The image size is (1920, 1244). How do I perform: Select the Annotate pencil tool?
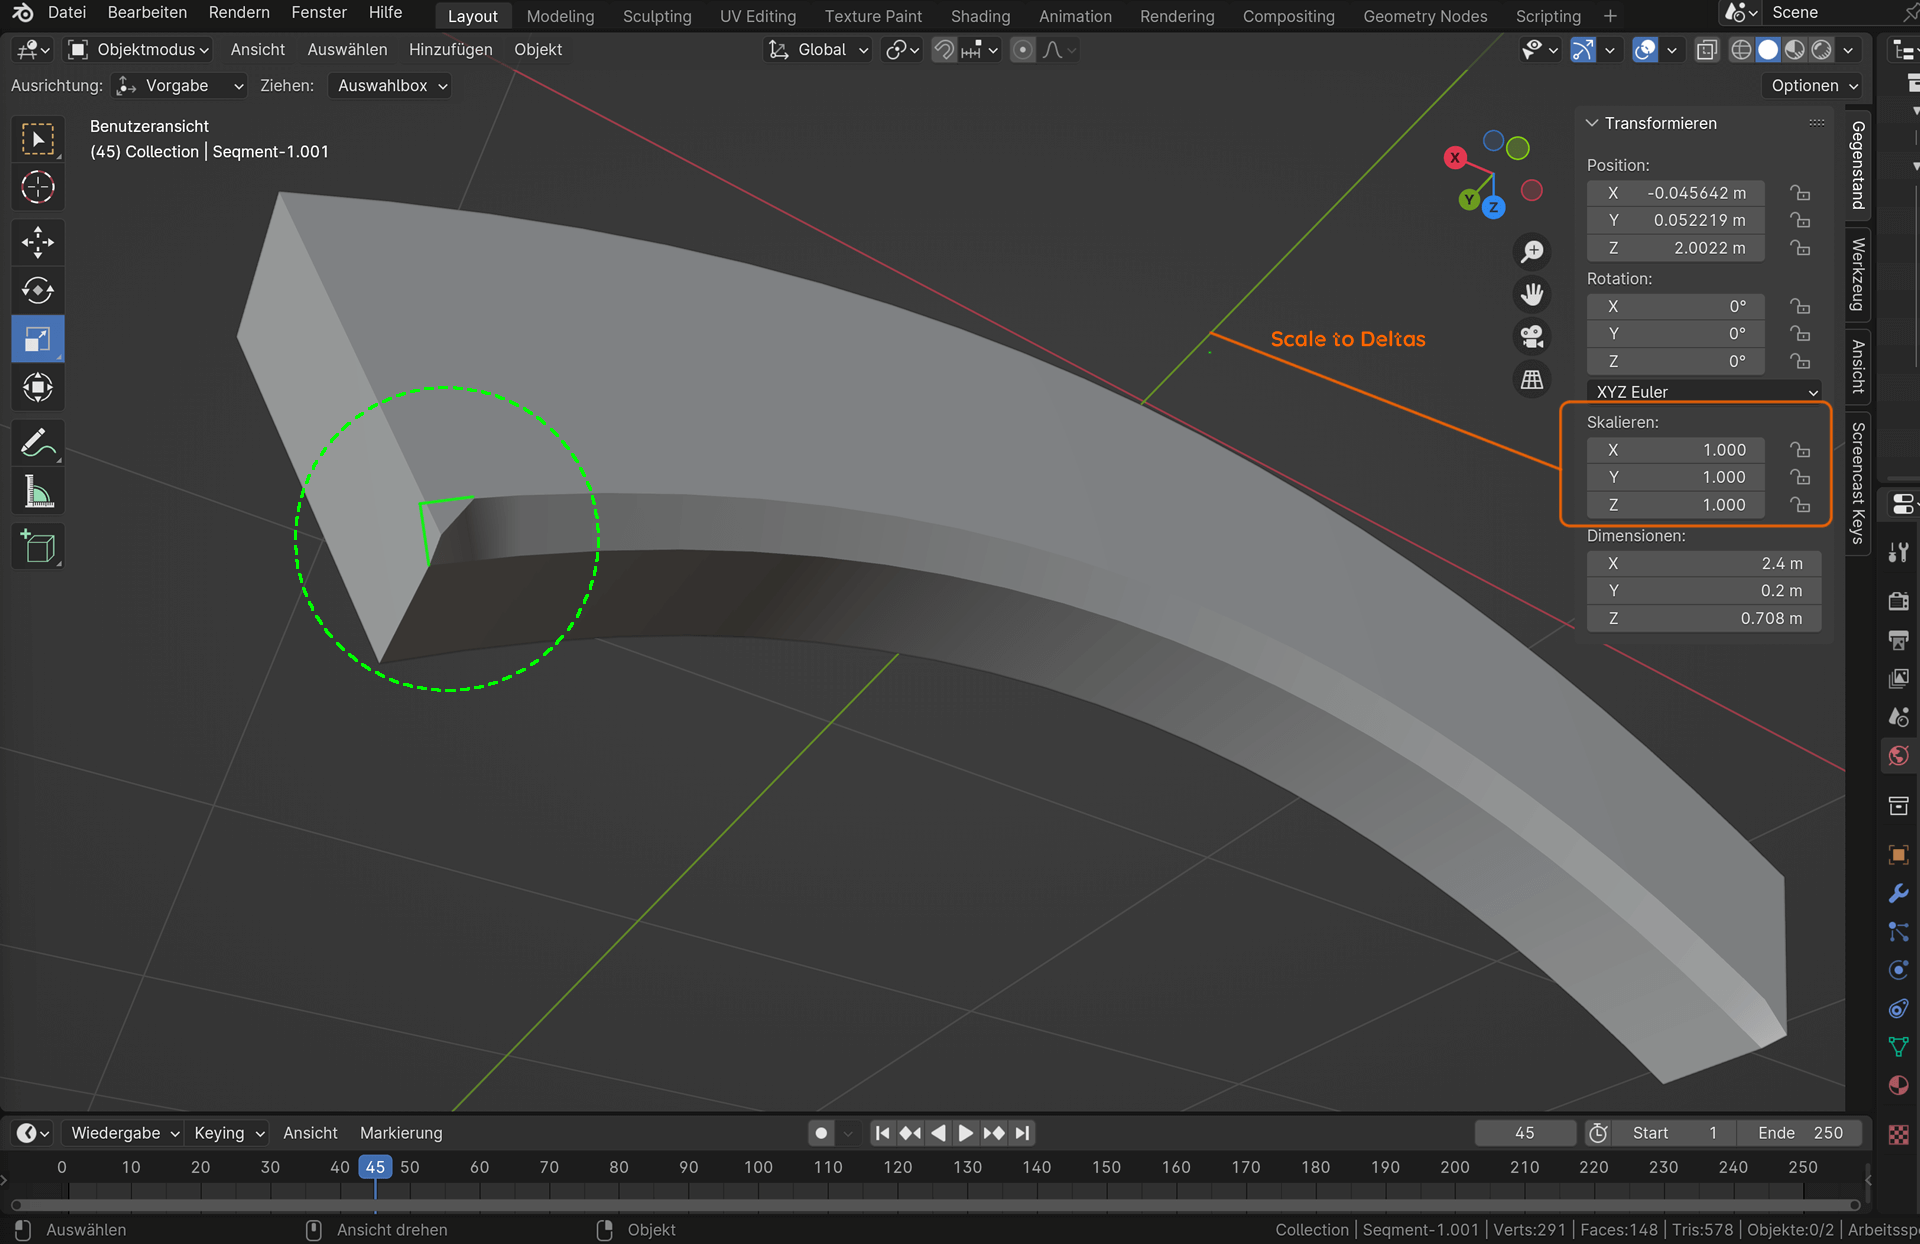[38, 443]
